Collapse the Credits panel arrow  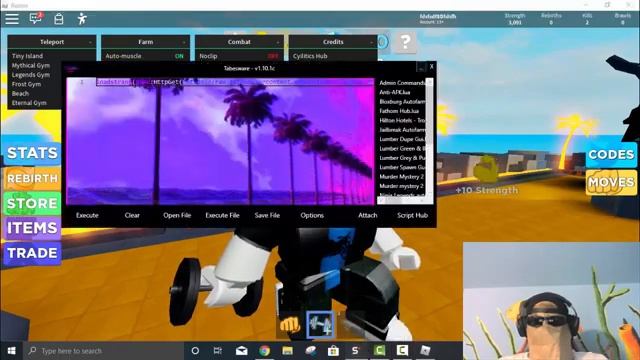pos(371,42)
